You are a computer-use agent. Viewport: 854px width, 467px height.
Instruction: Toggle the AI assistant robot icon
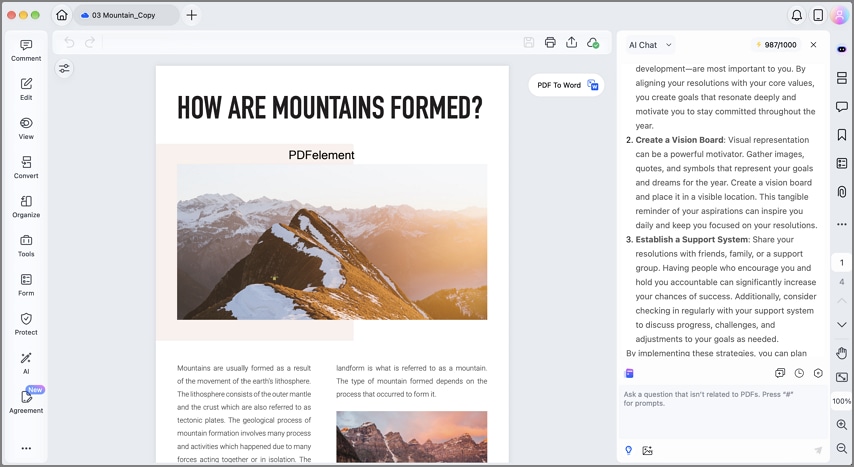[841, 50]
